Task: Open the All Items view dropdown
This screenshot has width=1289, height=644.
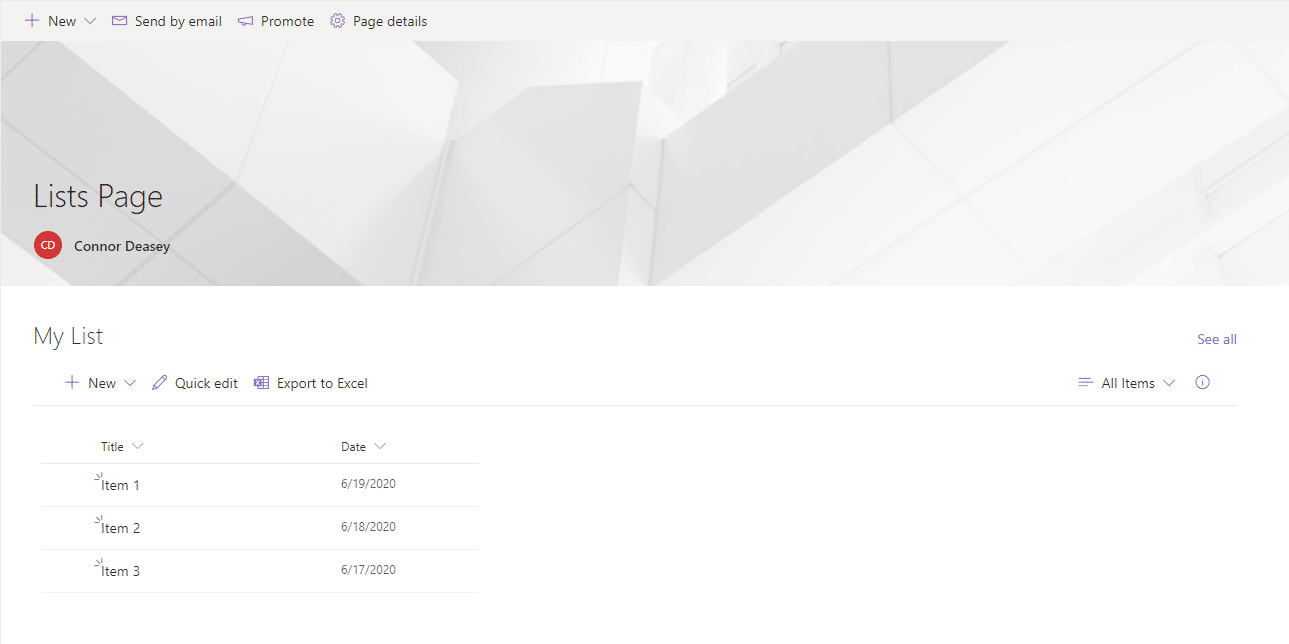Action: pyautogui.click(x=1138, y=383)
